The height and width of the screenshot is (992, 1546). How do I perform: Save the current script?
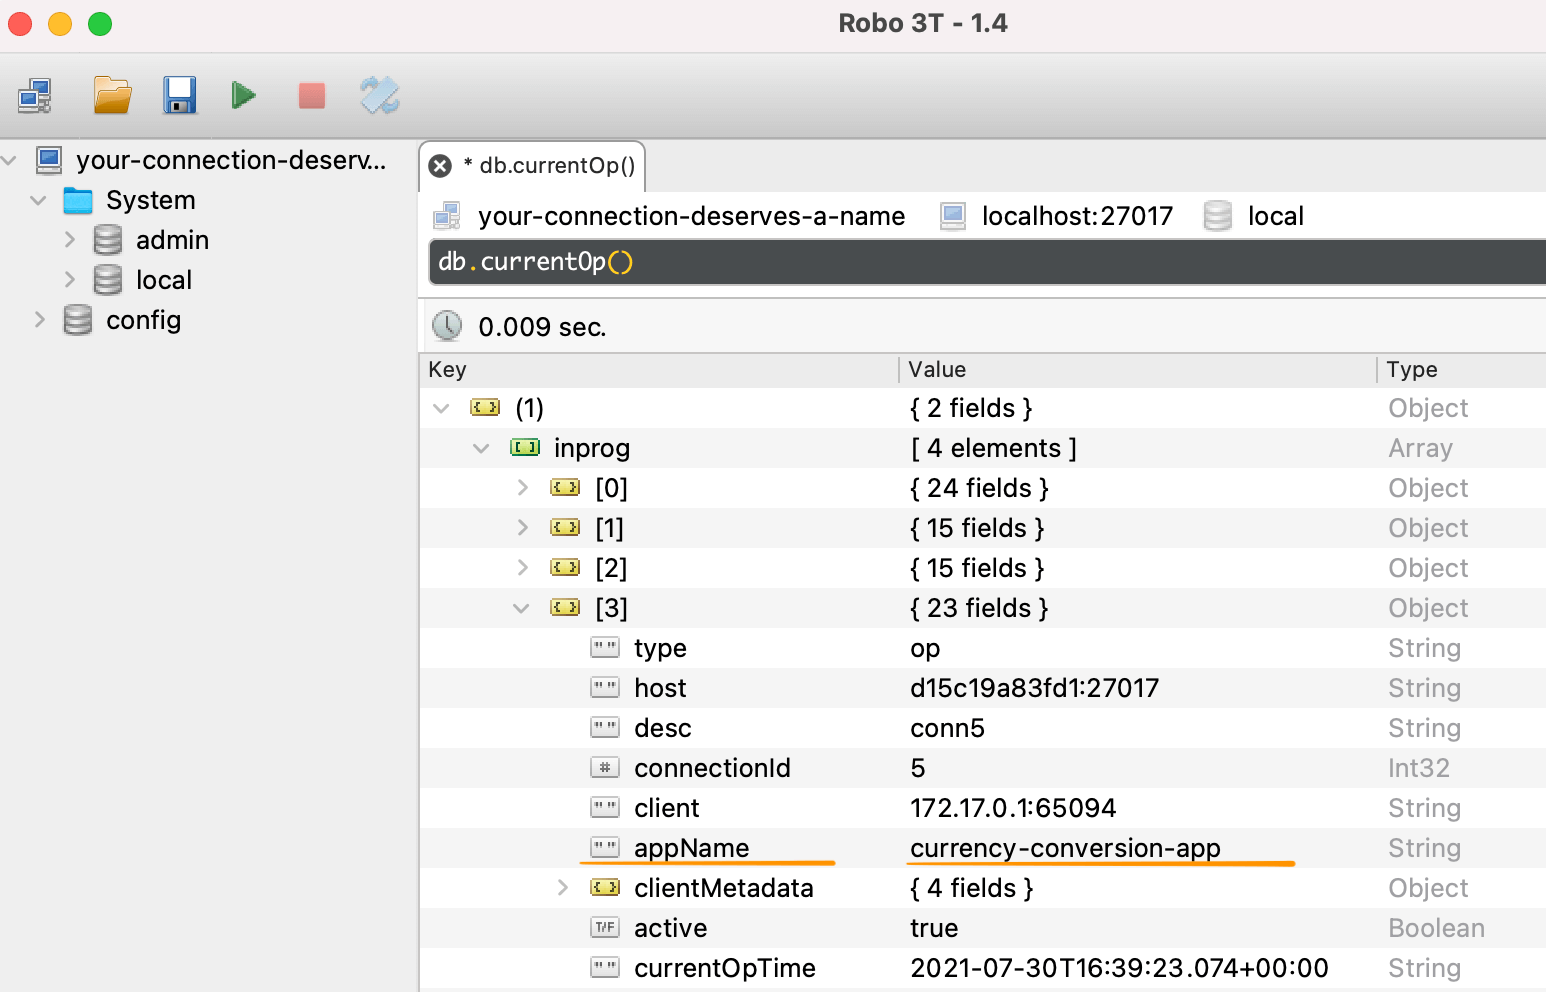[x=179, y=95]
